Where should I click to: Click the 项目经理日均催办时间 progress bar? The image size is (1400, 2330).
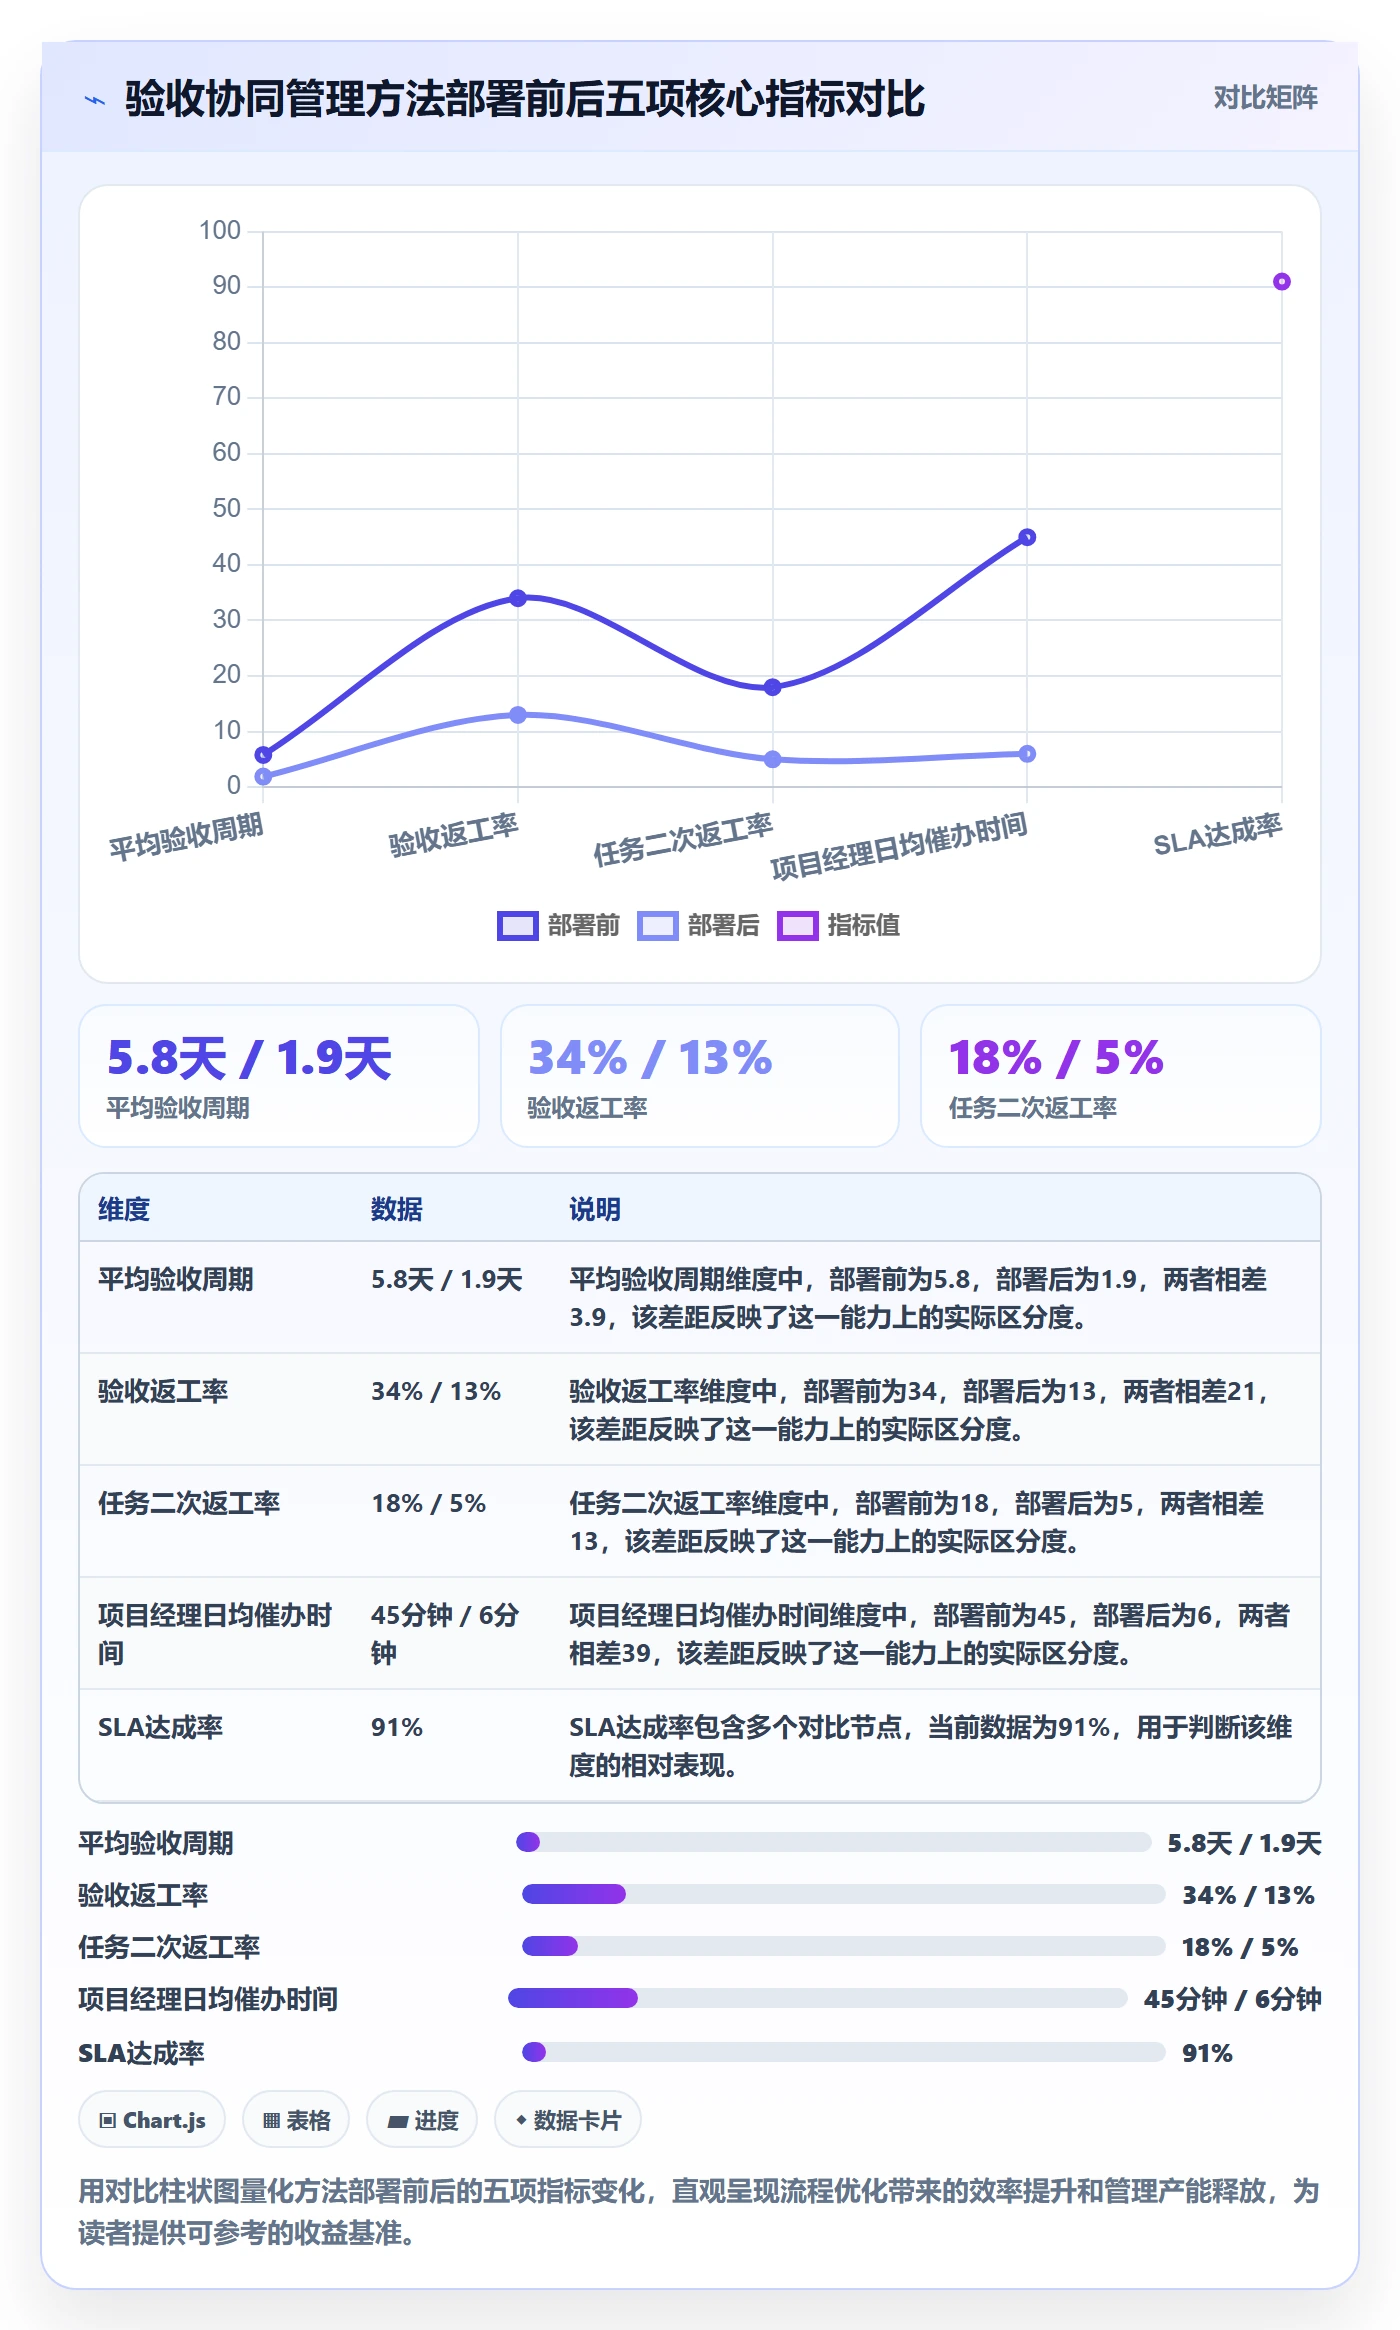pos(818,1998)
